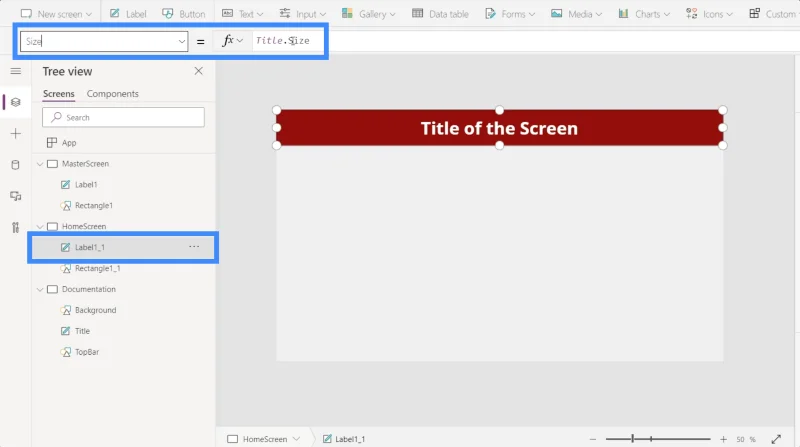800x447 pixels.
Task: Open the Input controls dropdown
Action: tap(303, 14)
